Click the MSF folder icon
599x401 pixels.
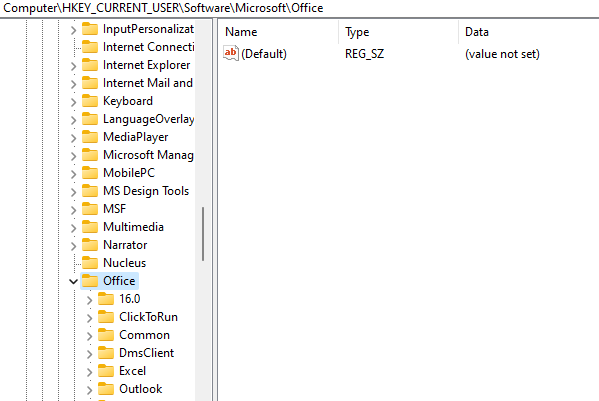[x=90, y=209]
